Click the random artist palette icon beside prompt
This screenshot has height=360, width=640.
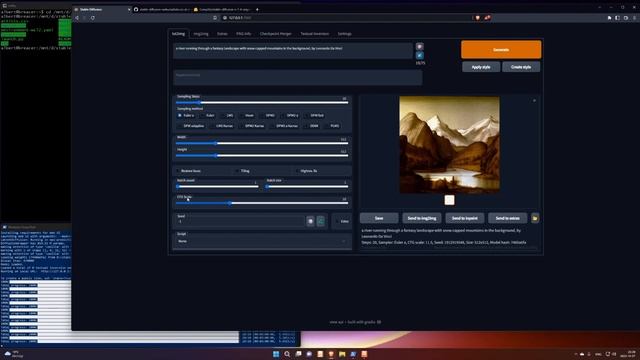(420, 47)
